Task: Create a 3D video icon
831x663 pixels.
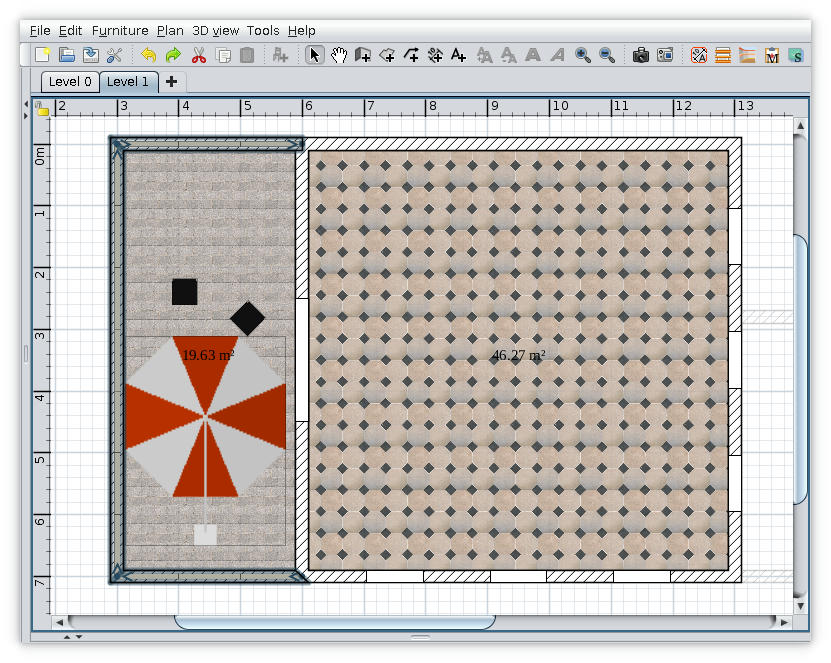Action: pyautogui.click(x=665, y=55)
